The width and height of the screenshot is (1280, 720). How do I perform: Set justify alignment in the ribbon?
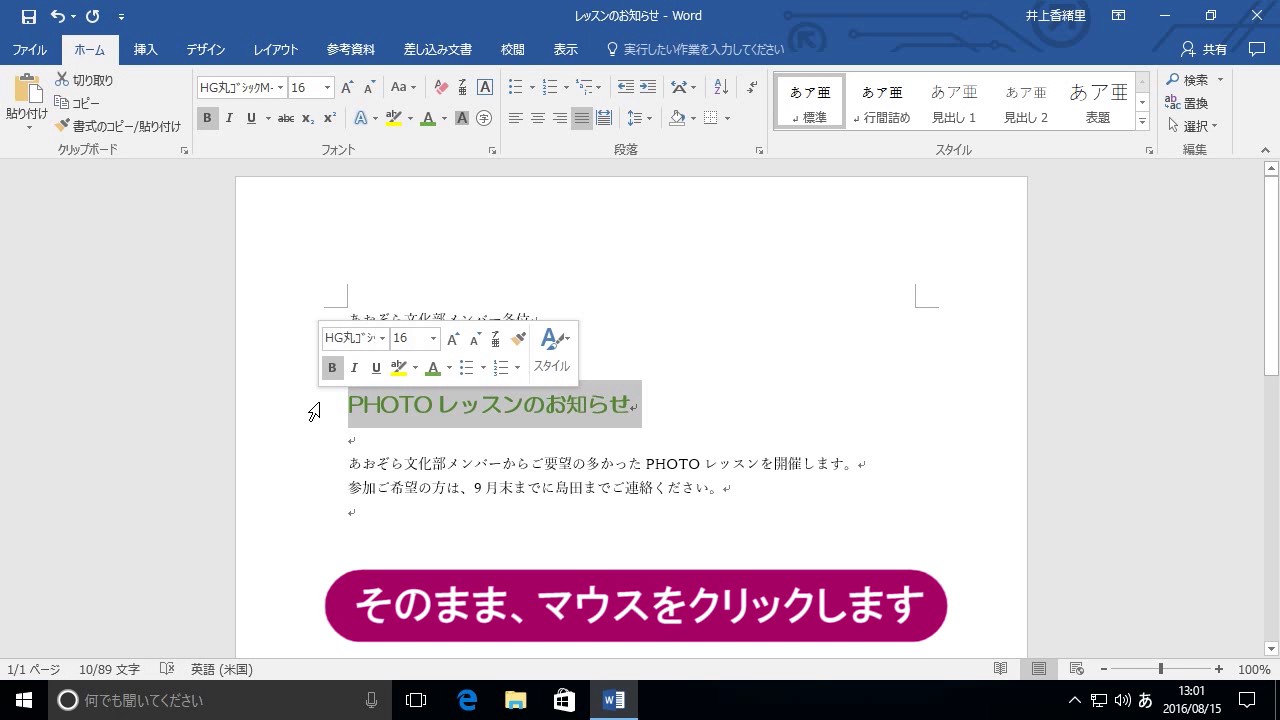(582, 118)
